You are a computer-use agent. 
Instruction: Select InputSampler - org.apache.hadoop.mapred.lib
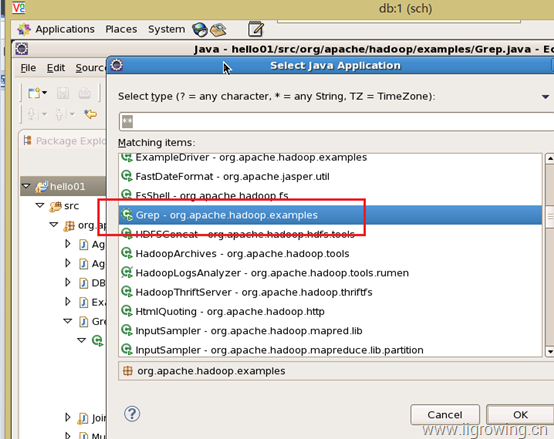(330, 331)
